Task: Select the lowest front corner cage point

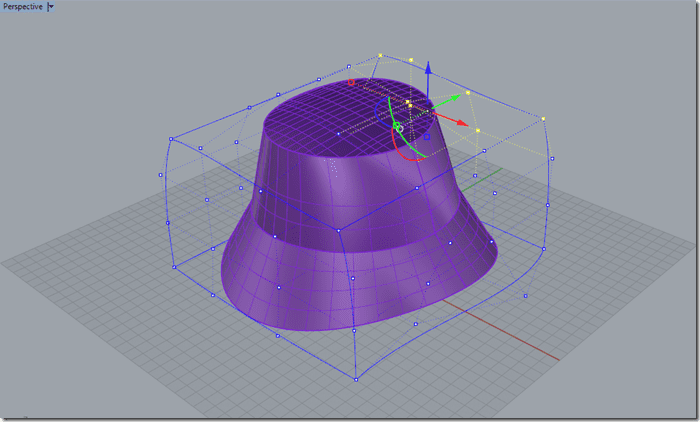Action: 356,379
